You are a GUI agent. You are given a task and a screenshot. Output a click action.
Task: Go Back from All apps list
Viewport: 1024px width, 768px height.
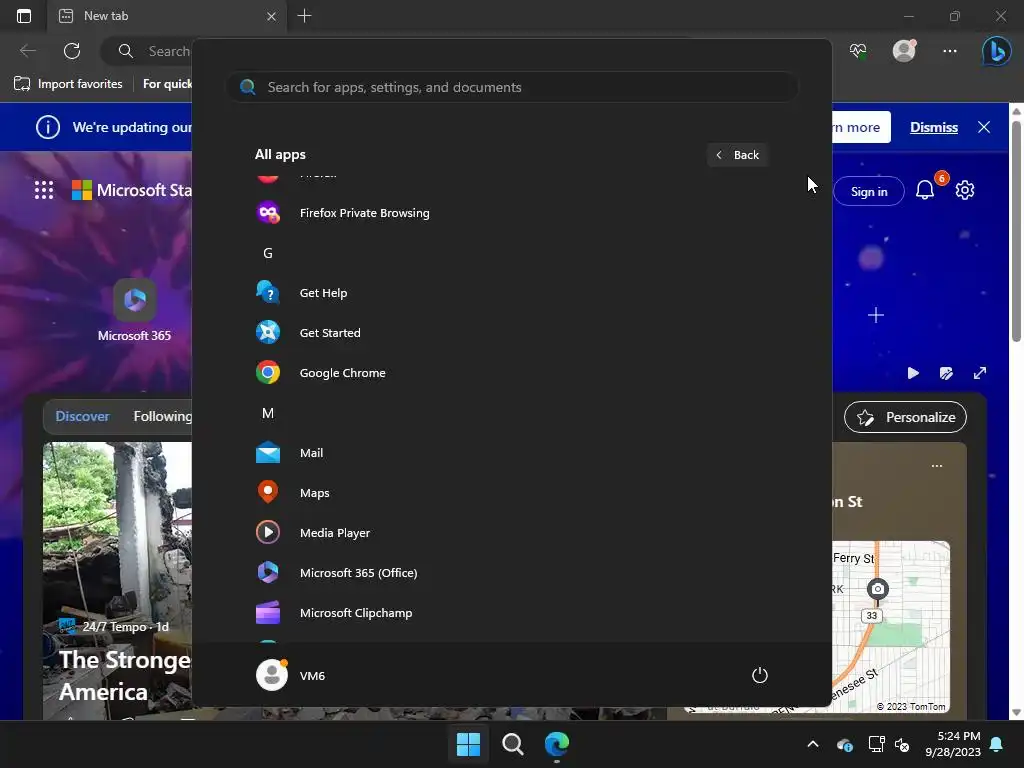point(737,155)
